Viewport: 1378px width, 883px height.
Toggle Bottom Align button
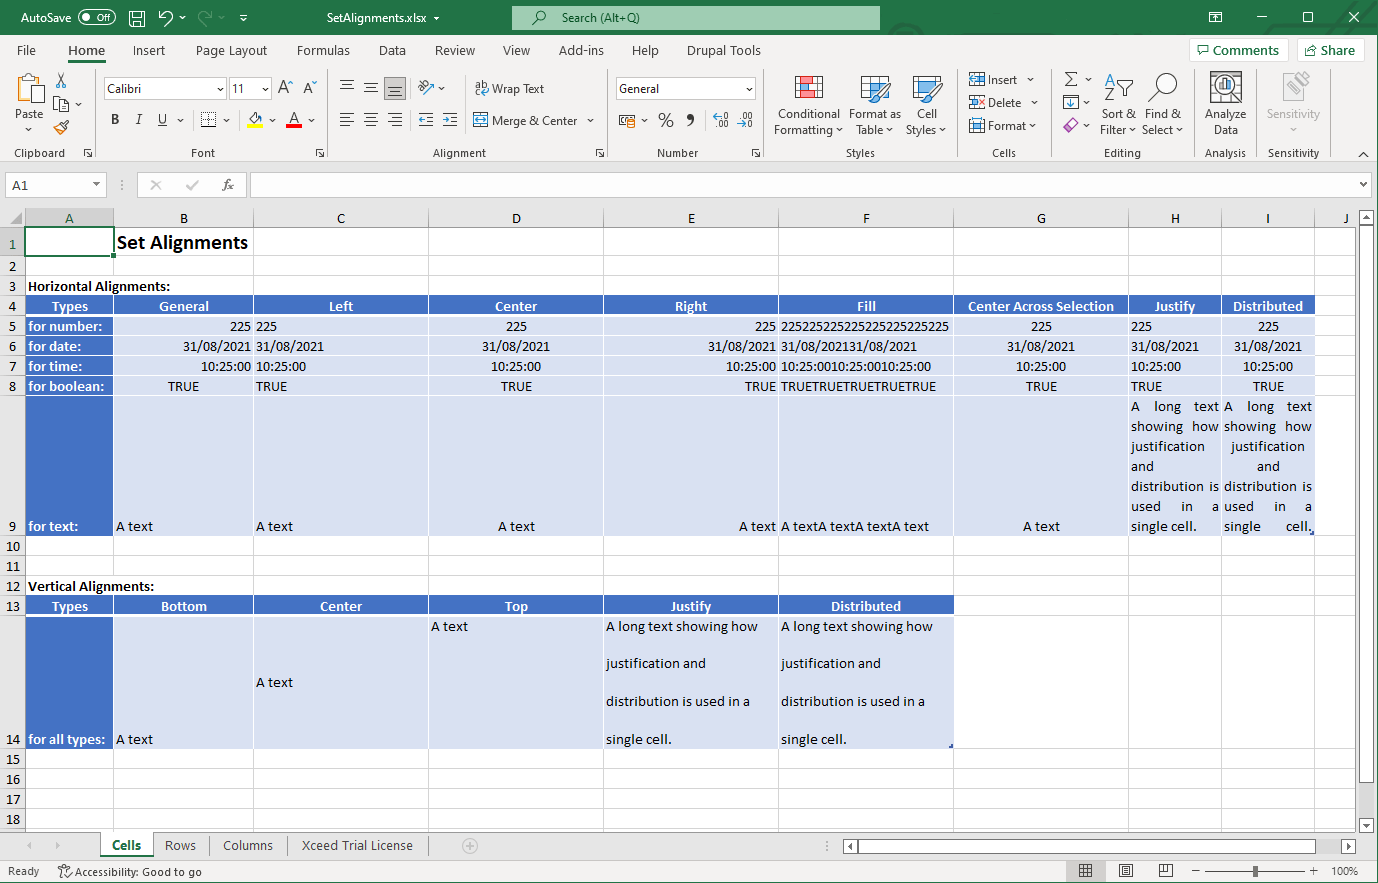[x=395, y=88]
